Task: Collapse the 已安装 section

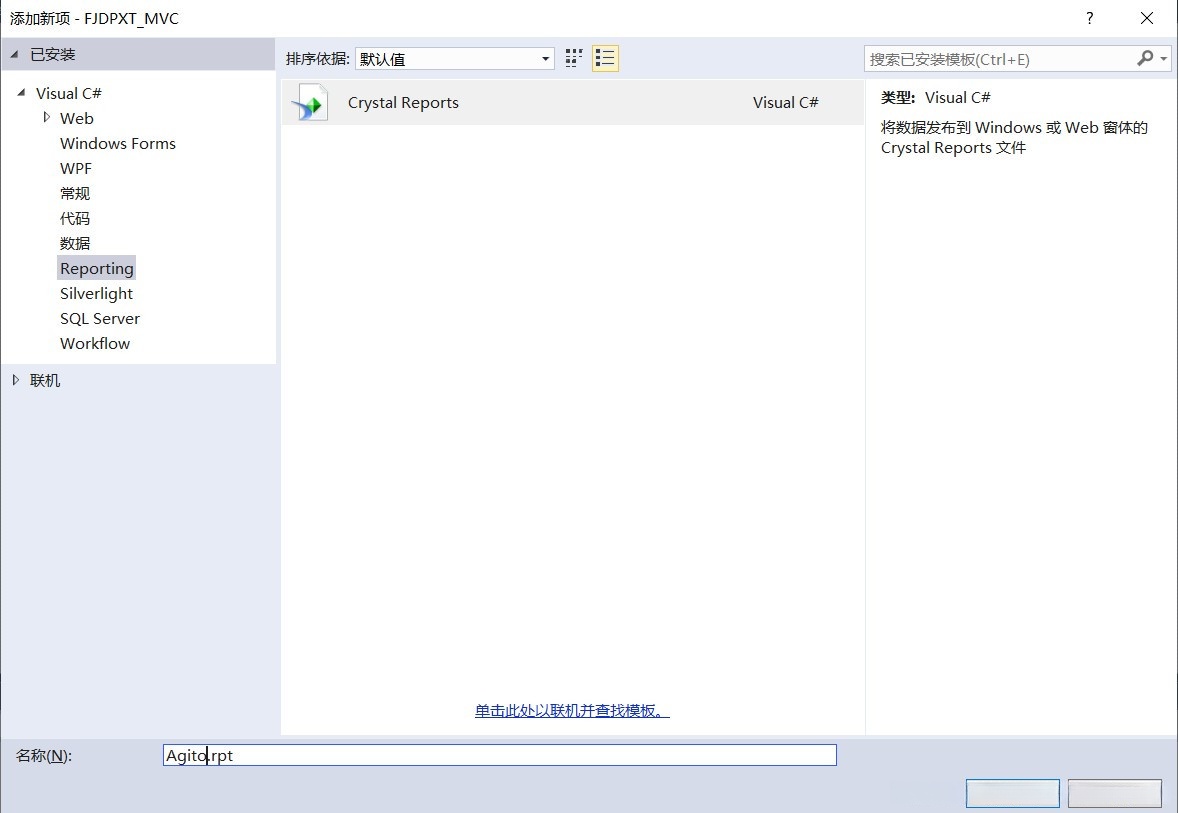Action: pyautogui.click(x=14, y=54)
